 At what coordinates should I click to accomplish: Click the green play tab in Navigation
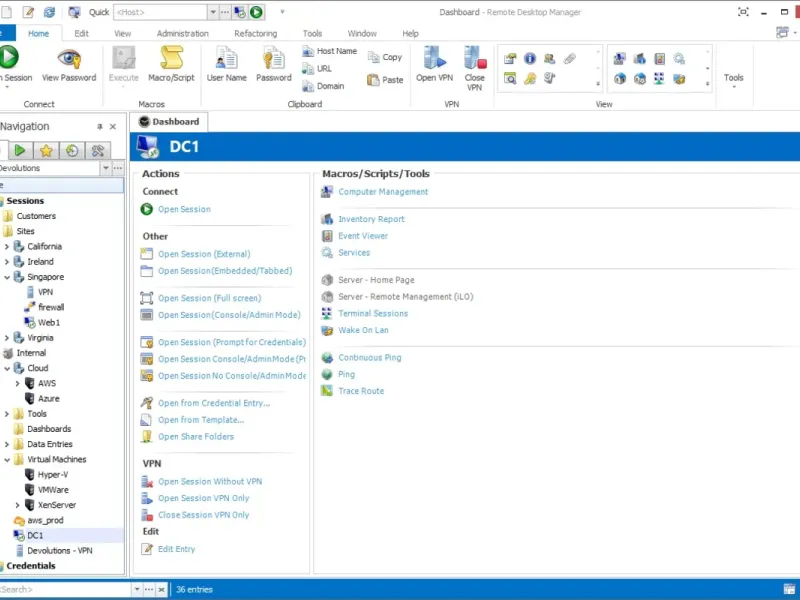point(20,150)
